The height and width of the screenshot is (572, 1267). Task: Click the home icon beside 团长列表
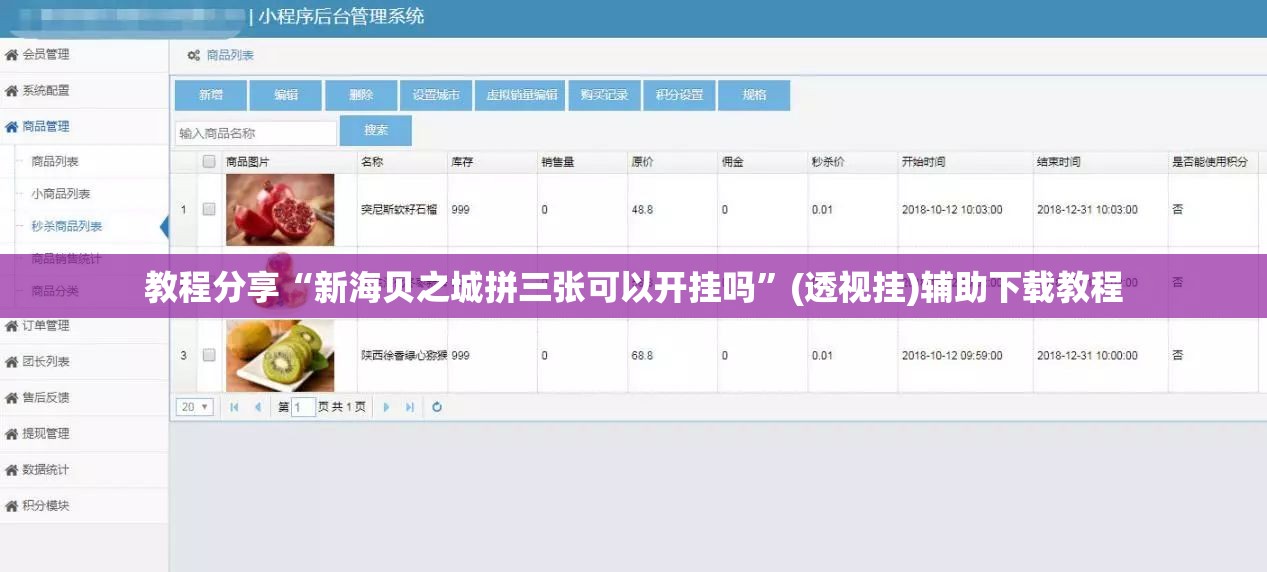click(x=12, y=361)
